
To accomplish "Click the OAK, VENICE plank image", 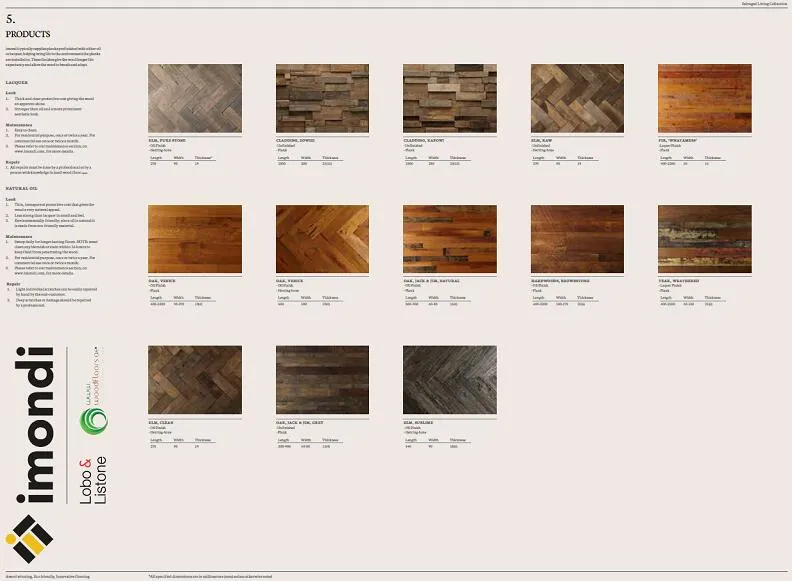I will point(195,239).
